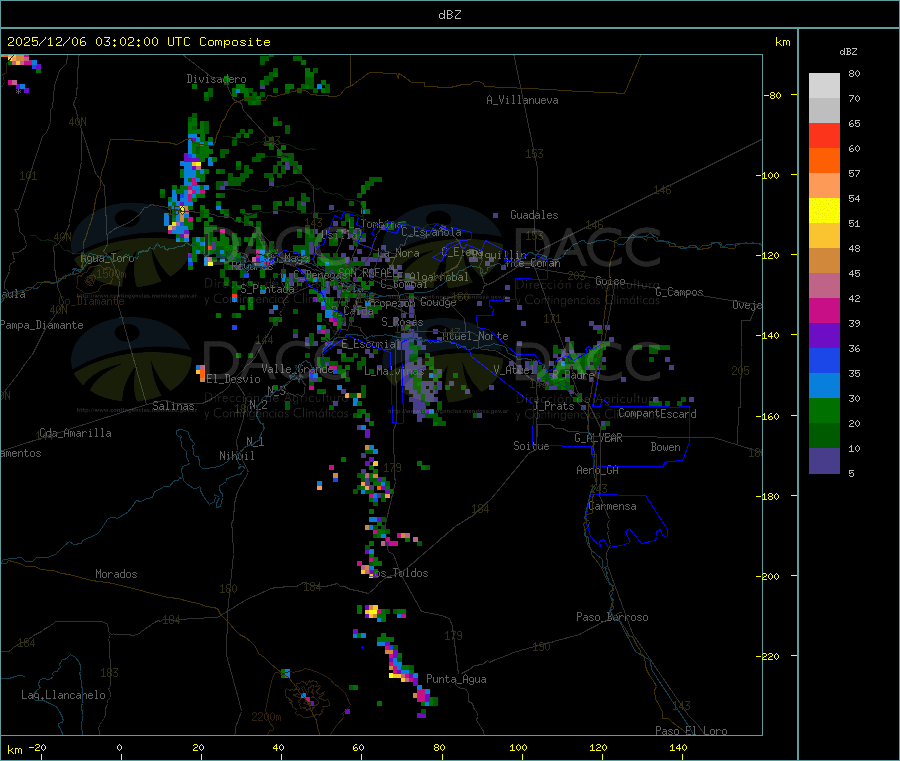The height and width of the screenshot is (761, 900).
Task: Click the Aero_GA map label
Action: point(598,470)
